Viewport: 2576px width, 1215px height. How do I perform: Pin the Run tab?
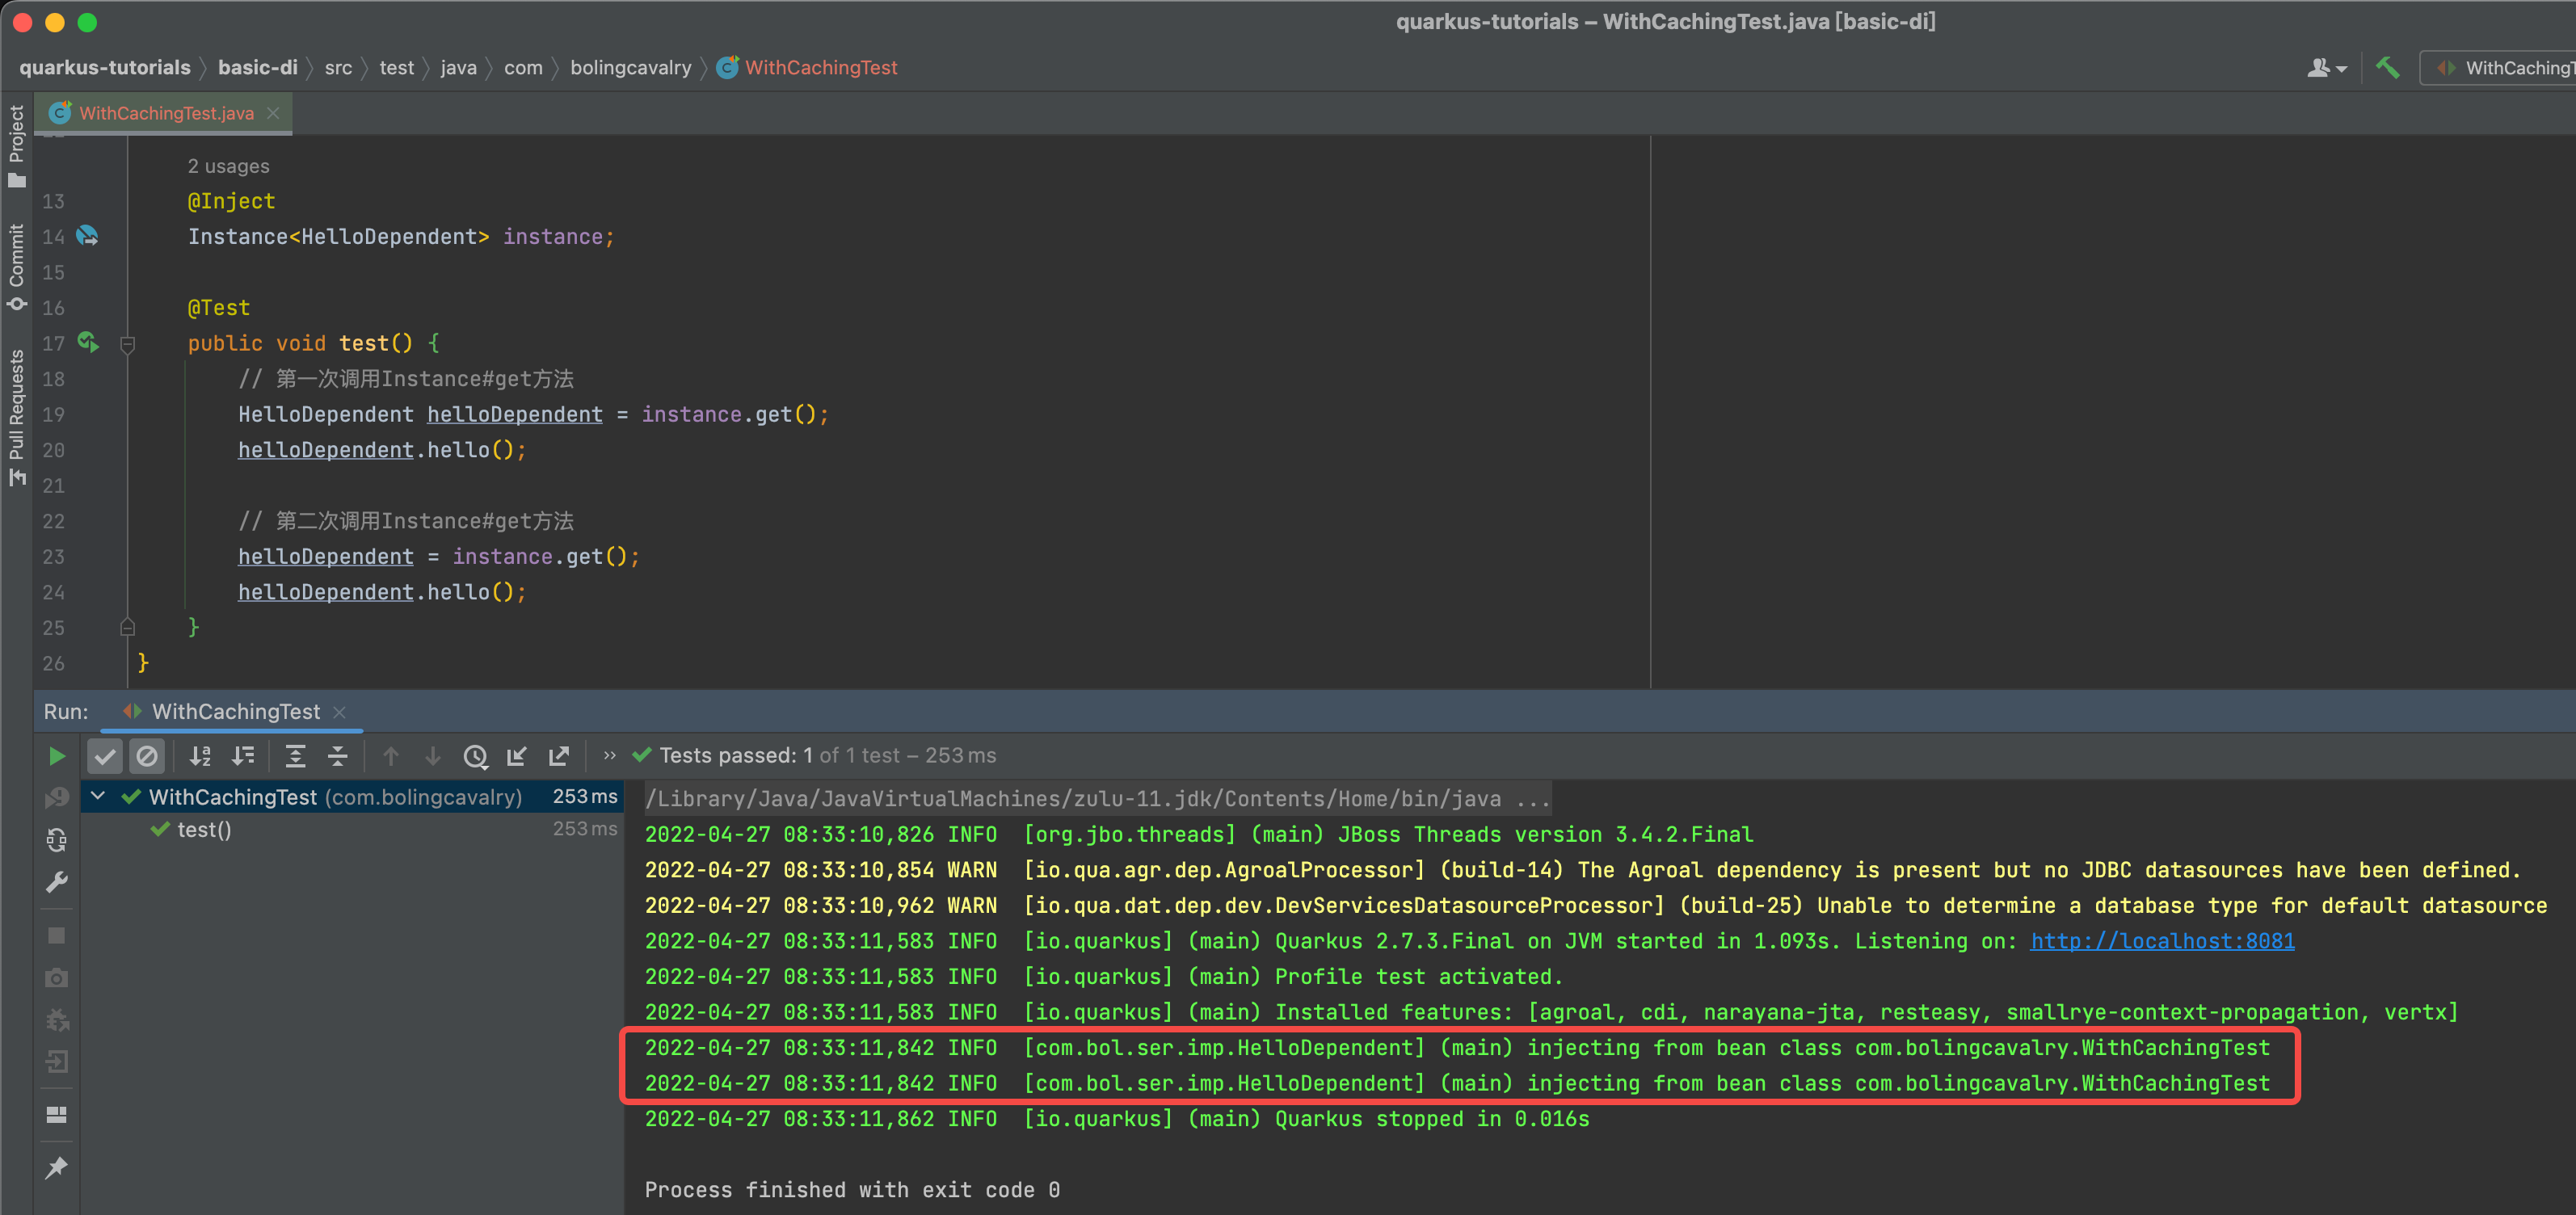tap(57, 1167)
